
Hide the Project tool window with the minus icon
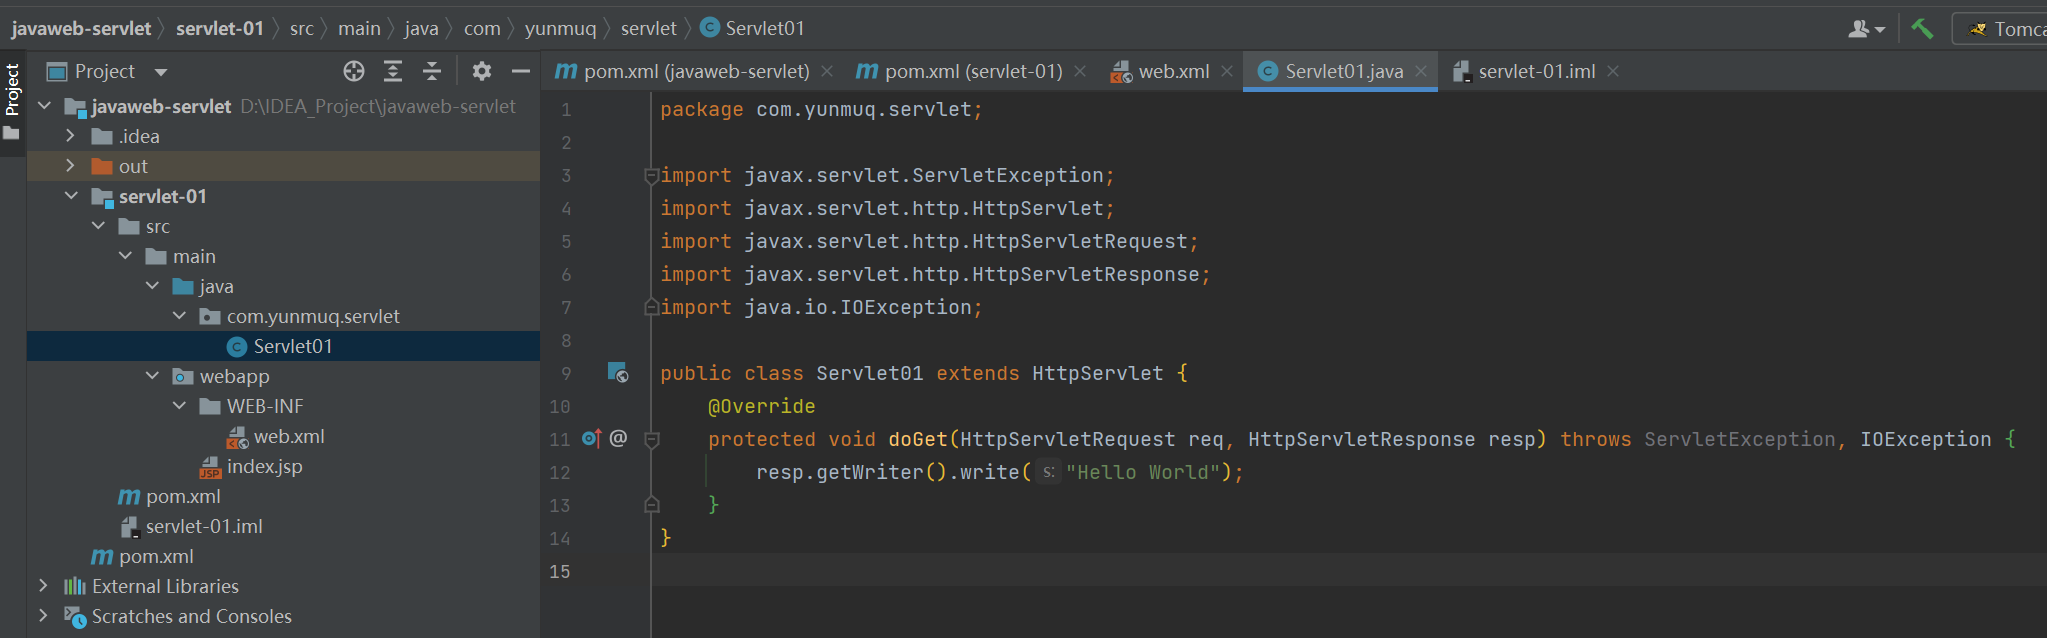tap(520, 71)
